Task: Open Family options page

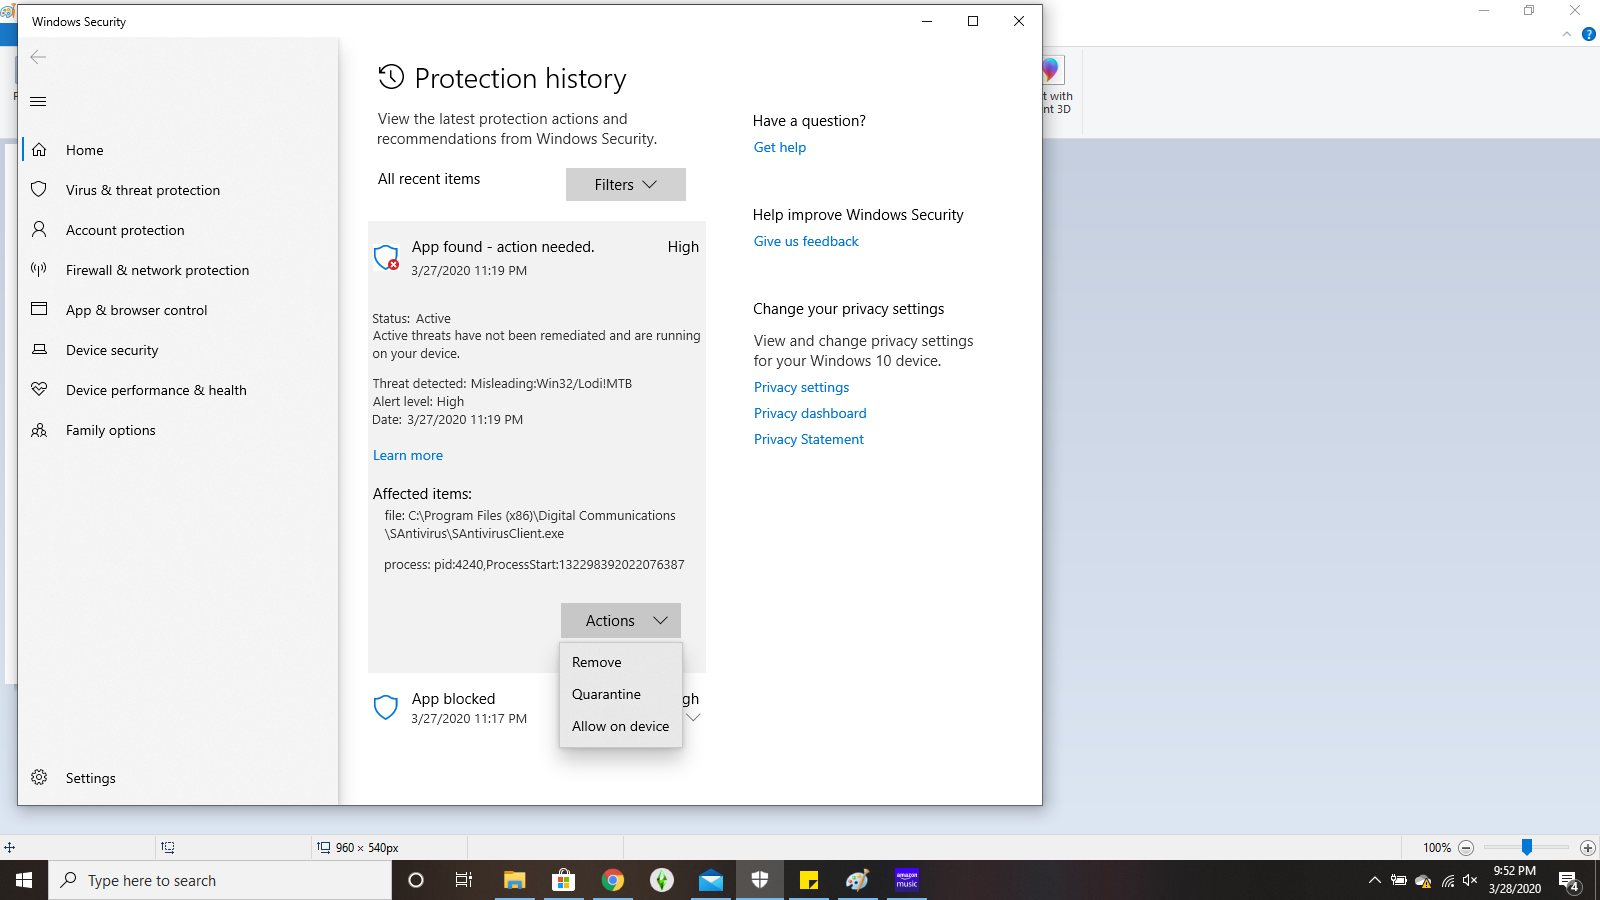Action: pyautogui.click(x=178, y=430)
